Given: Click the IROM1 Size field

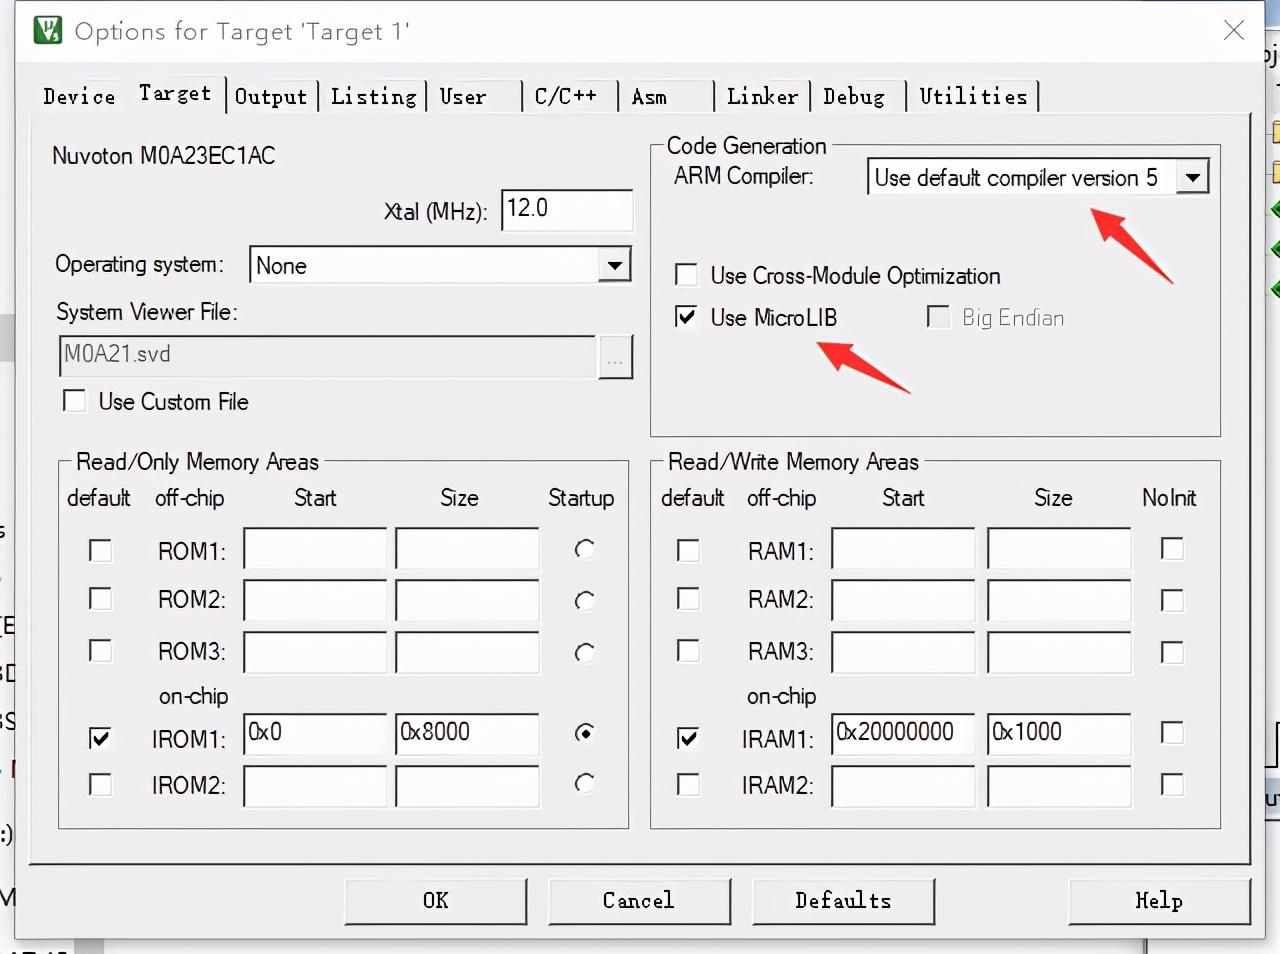Looking at the screenshot, I should (x=467, y=734).
